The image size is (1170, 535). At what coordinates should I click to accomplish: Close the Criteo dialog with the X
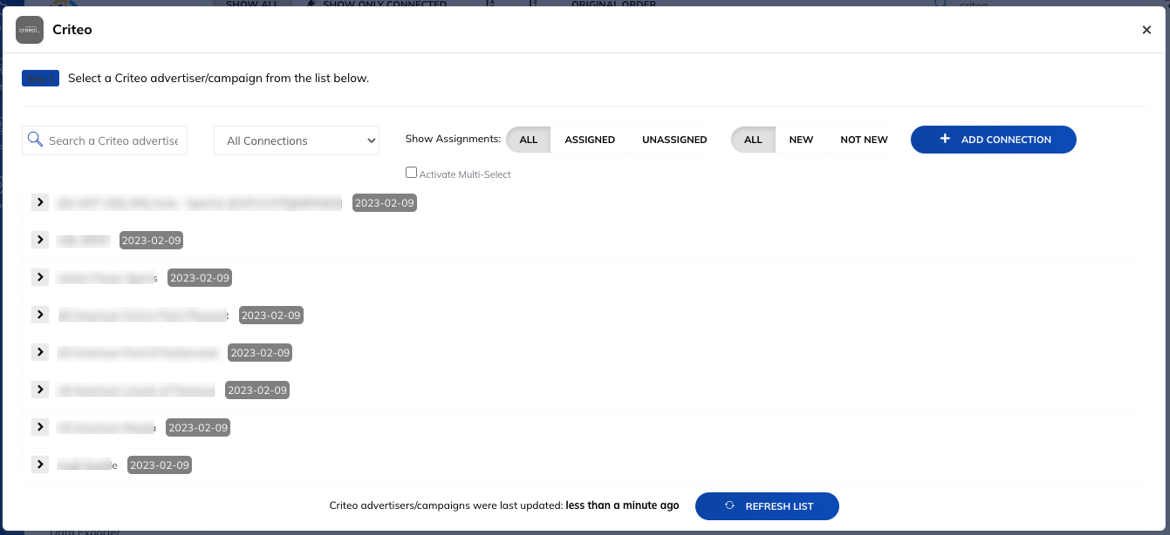(x=1147, y=30)
